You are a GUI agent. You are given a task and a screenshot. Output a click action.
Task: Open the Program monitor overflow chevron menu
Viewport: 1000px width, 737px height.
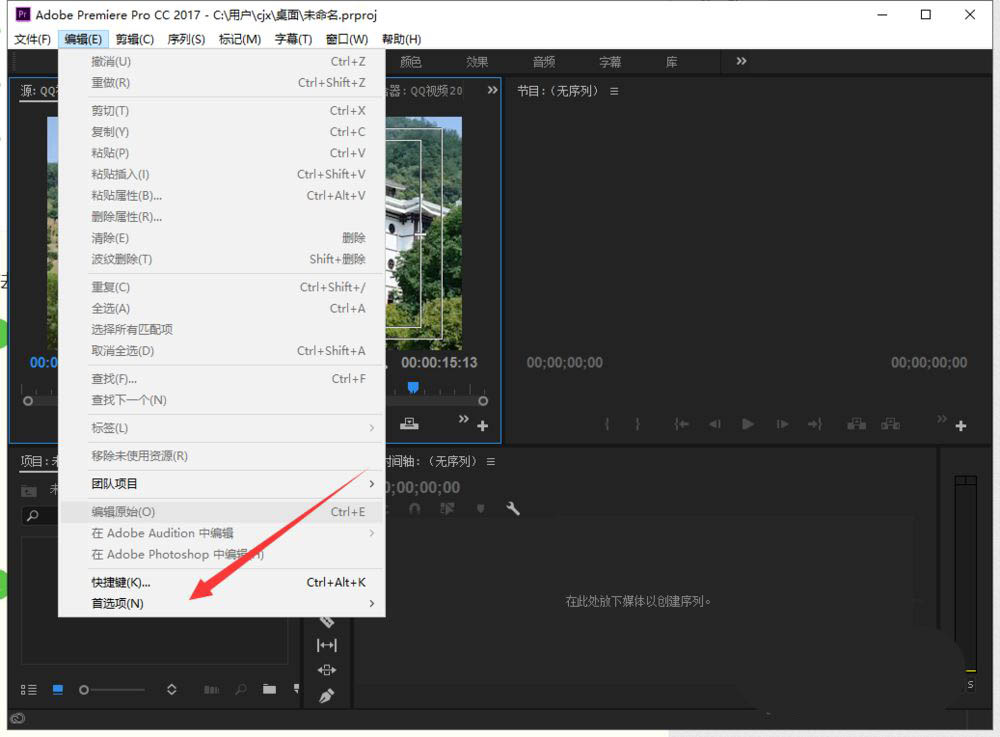tap(941, 420)
